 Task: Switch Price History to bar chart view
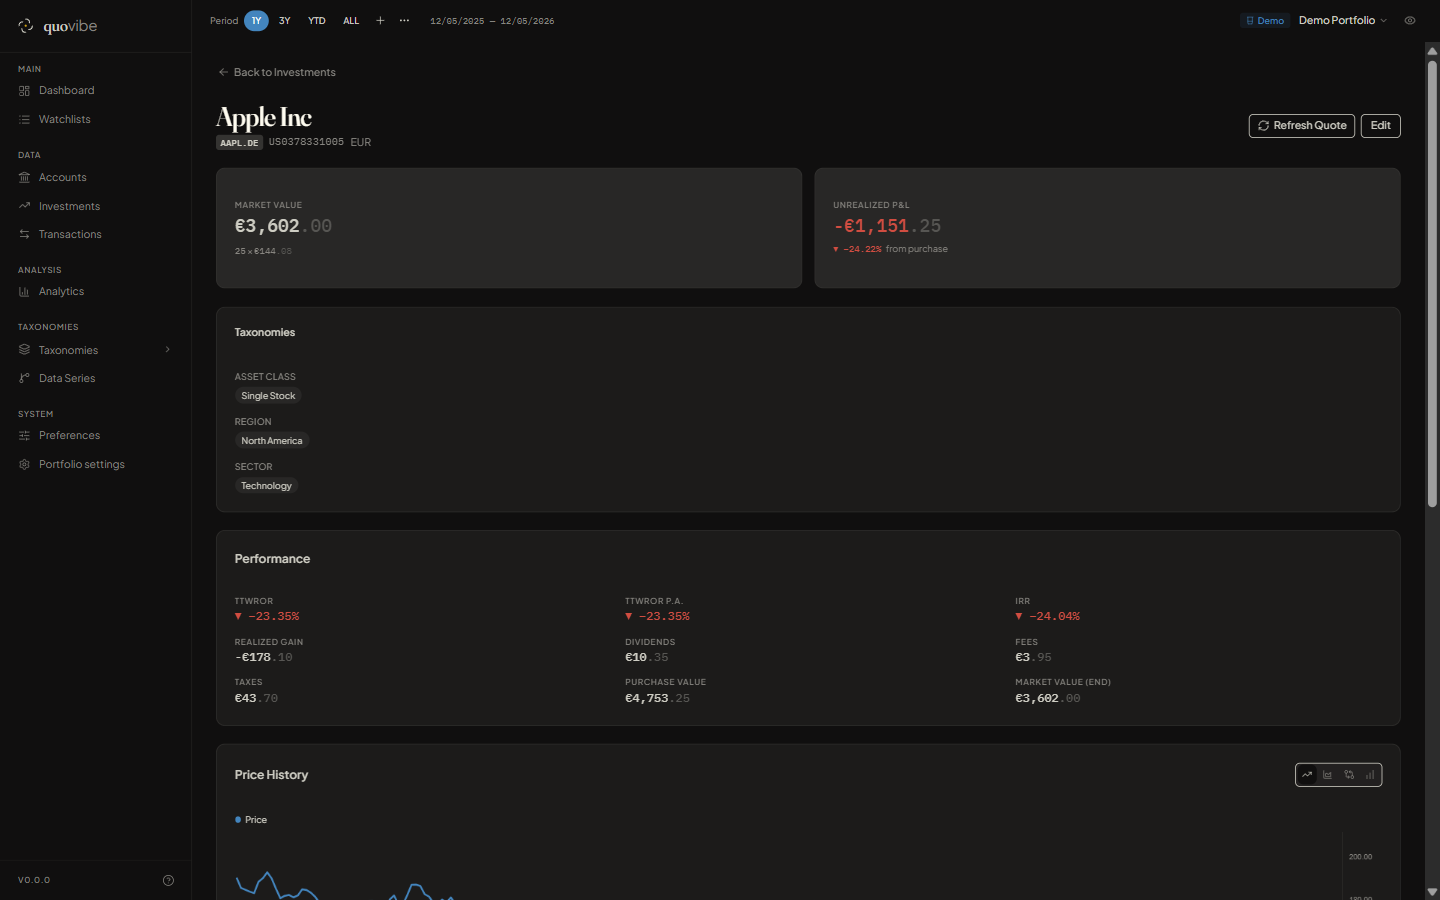pos(1370,775)
